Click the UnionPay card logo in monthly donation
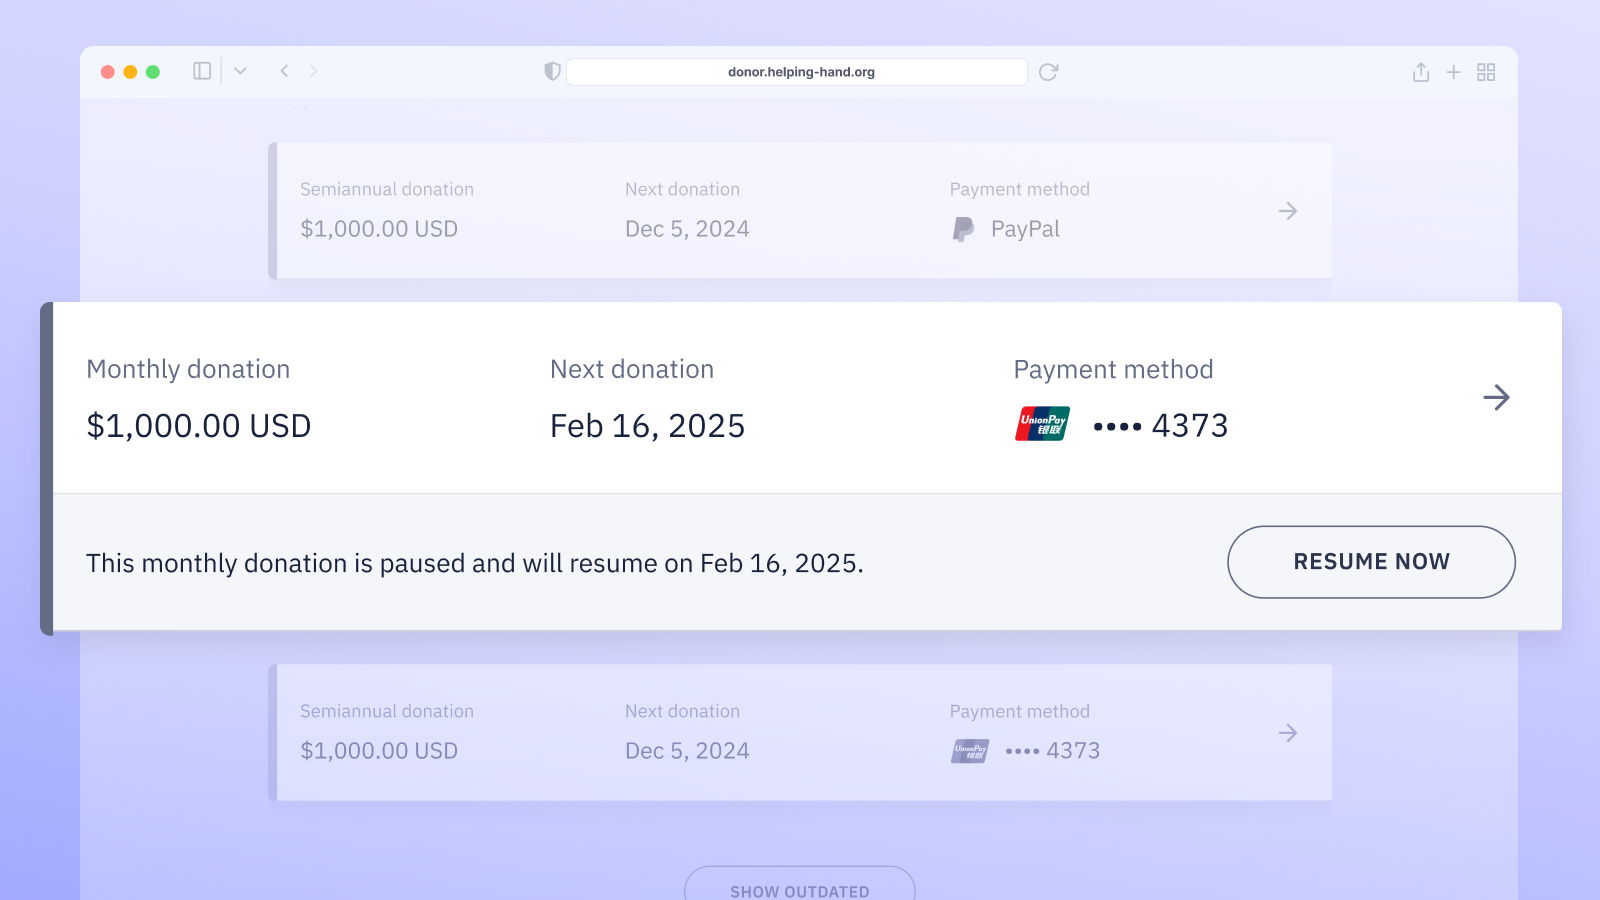This screenshot has width=1600, height=900. tap(1042, 424)
